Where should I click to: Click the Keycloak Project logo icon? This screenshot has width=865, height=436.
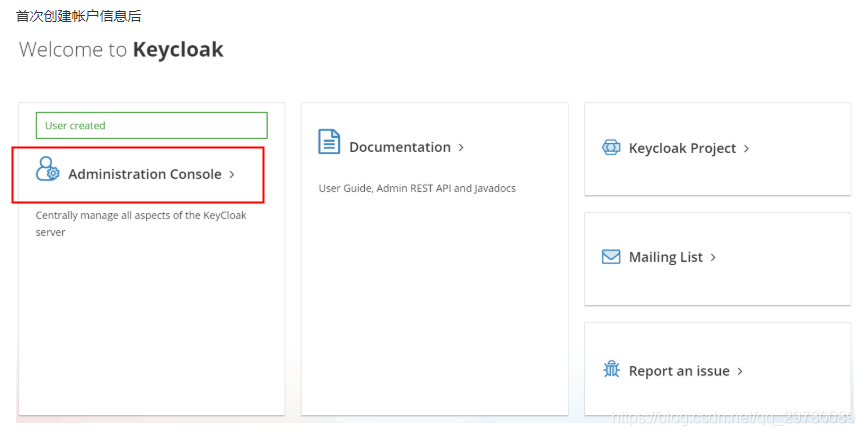click(x=611, y=148)
